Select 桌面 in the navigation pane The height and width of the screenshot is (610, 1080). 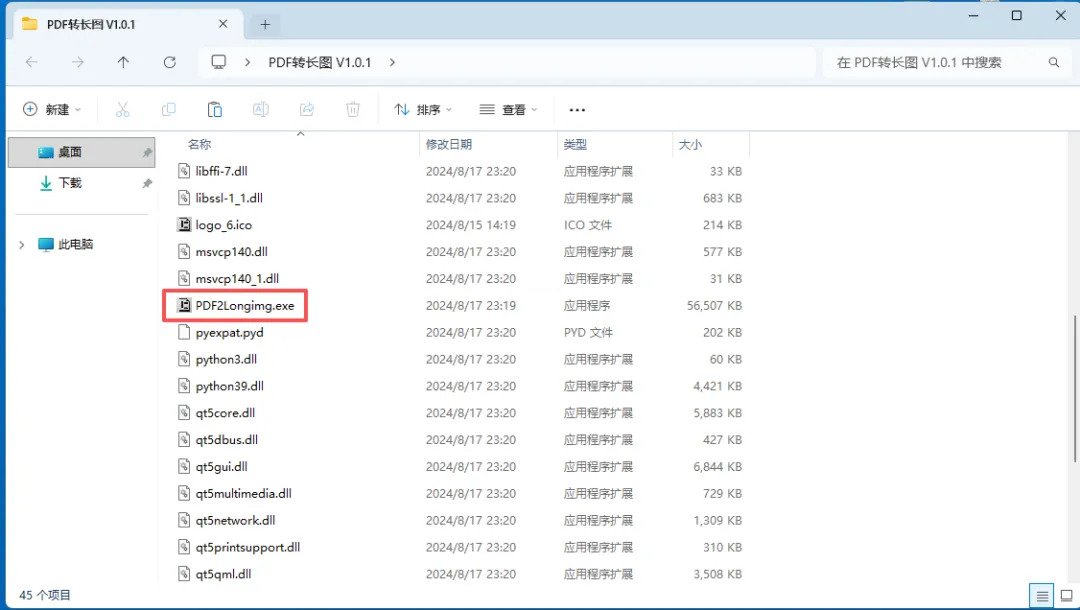tap(81, 152)
